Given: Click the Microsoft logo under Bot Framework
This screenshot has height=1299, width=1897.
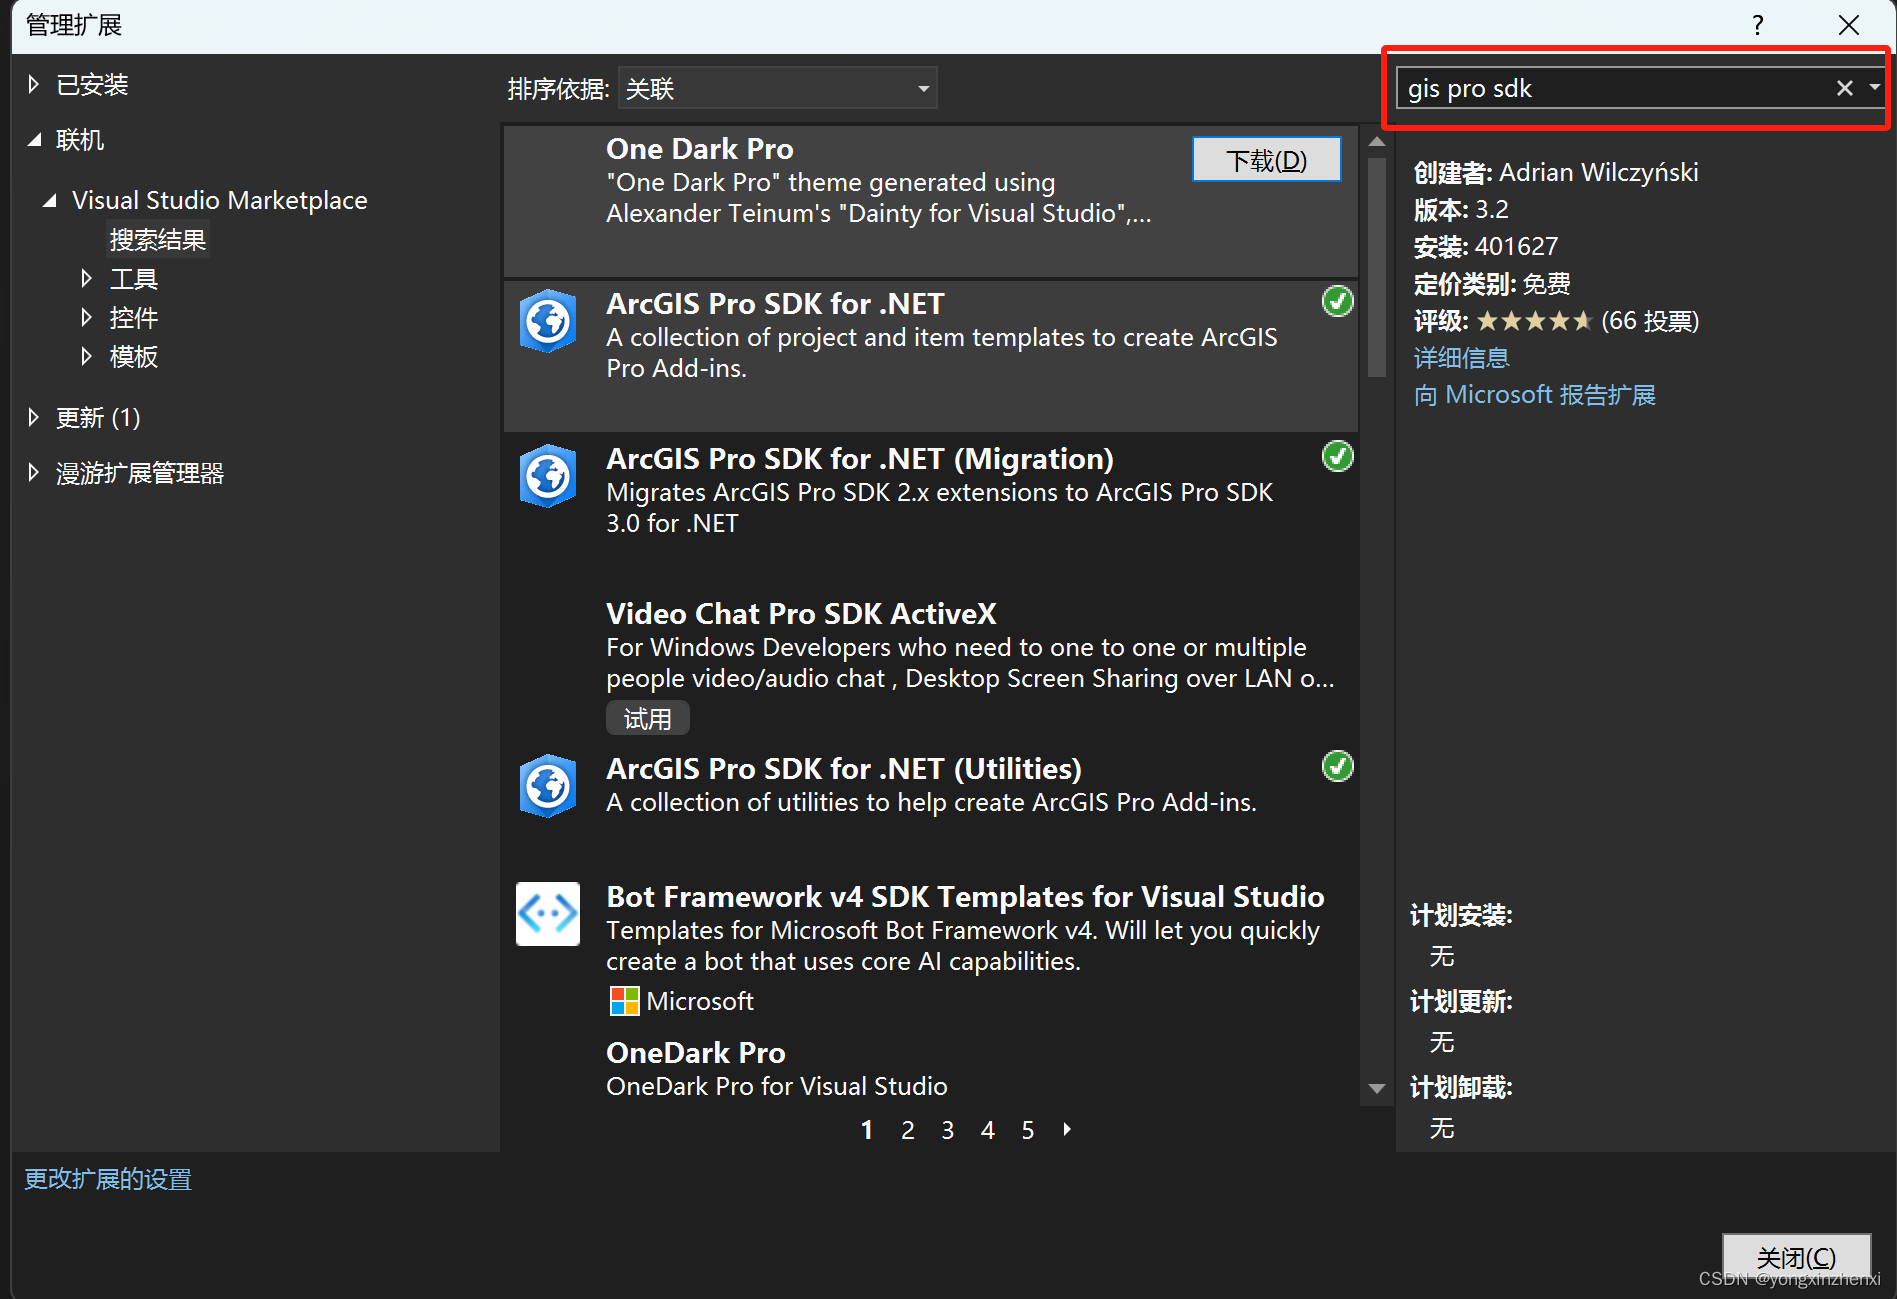Looking at the screenshot, I should click(624, 1001).
